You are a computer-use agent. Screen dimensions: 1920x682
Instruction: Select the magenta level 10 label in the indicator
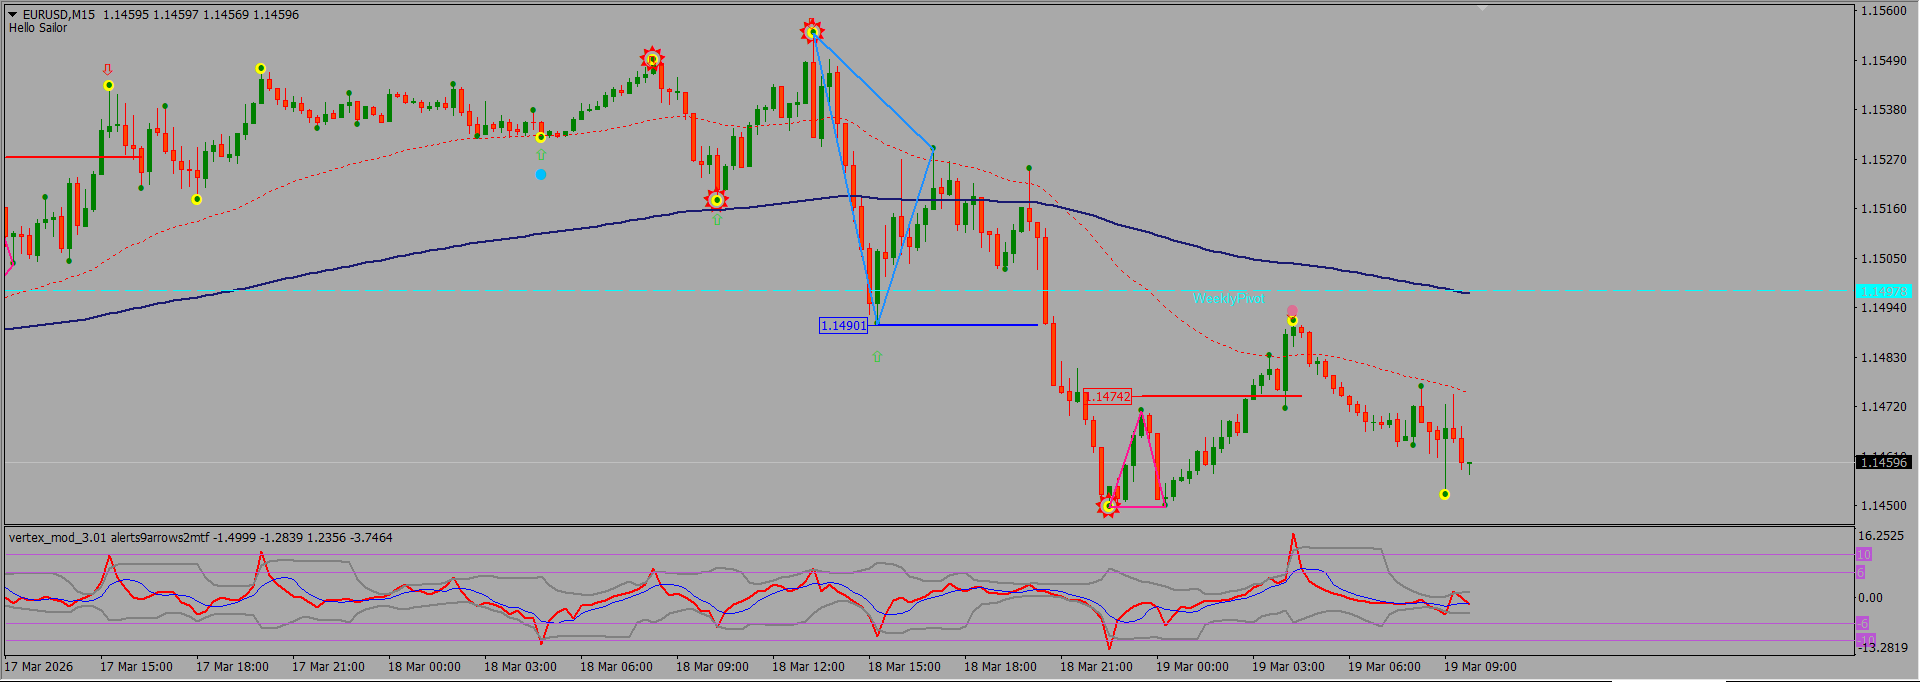pyautogui.click(x=1864, y=554)
